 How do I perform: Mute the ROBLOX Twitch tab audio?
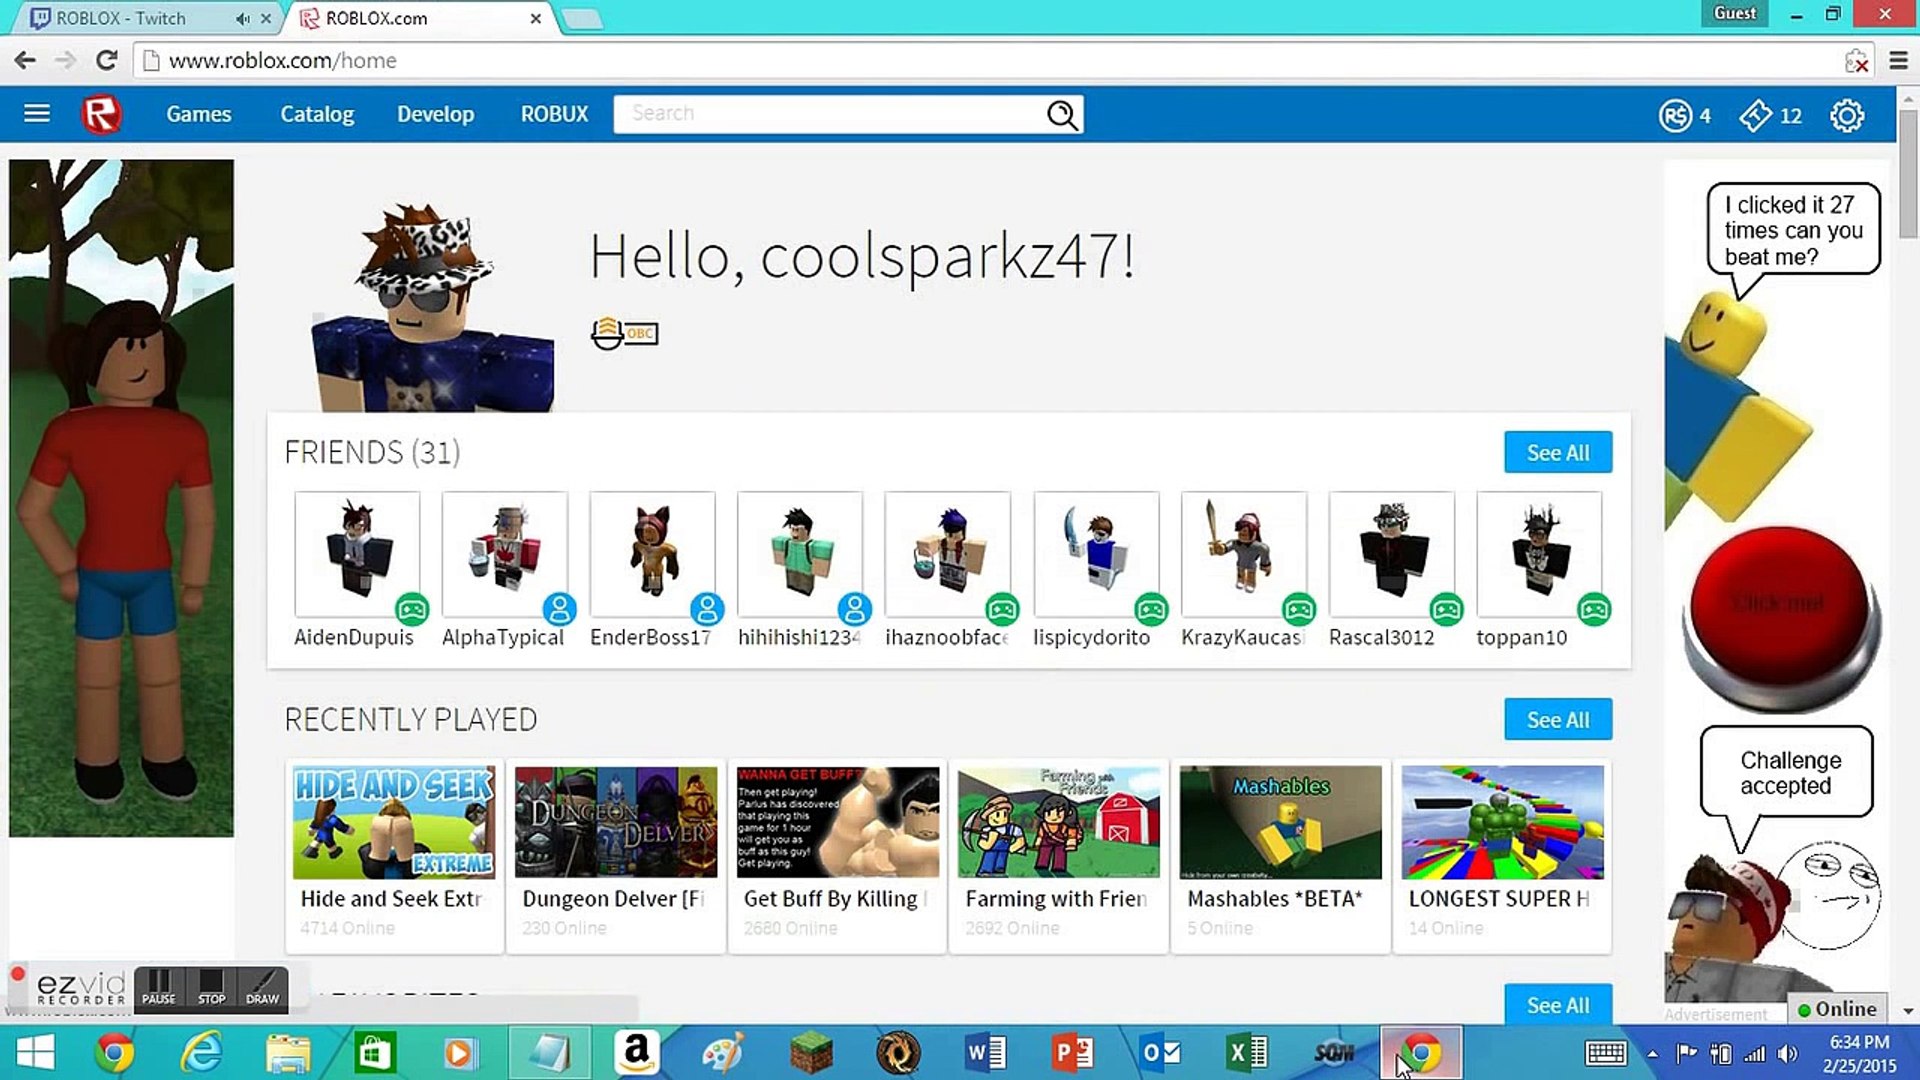coord(243,18)
